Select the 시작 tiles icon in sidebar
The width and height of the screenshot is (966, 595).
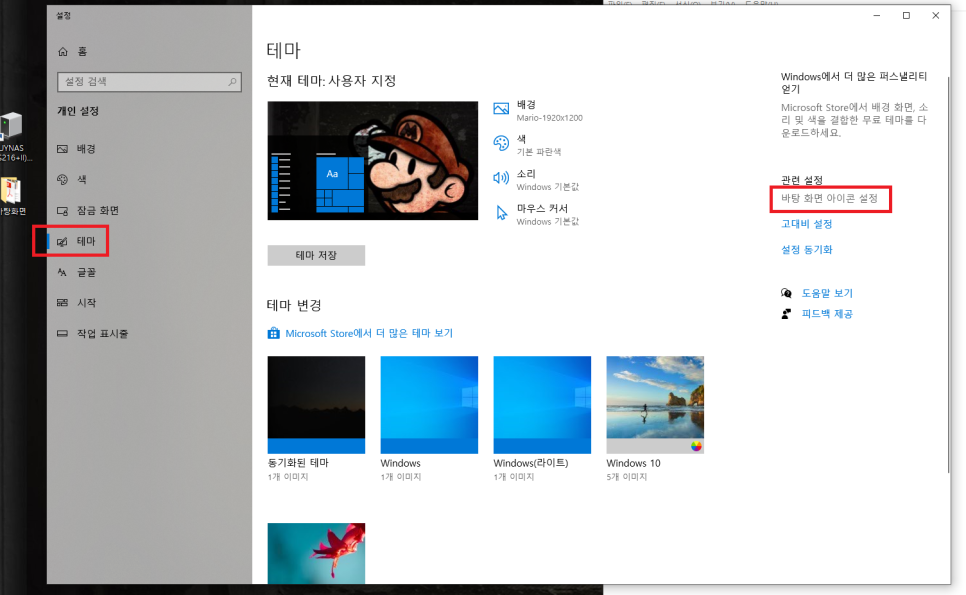coord(62,302)
